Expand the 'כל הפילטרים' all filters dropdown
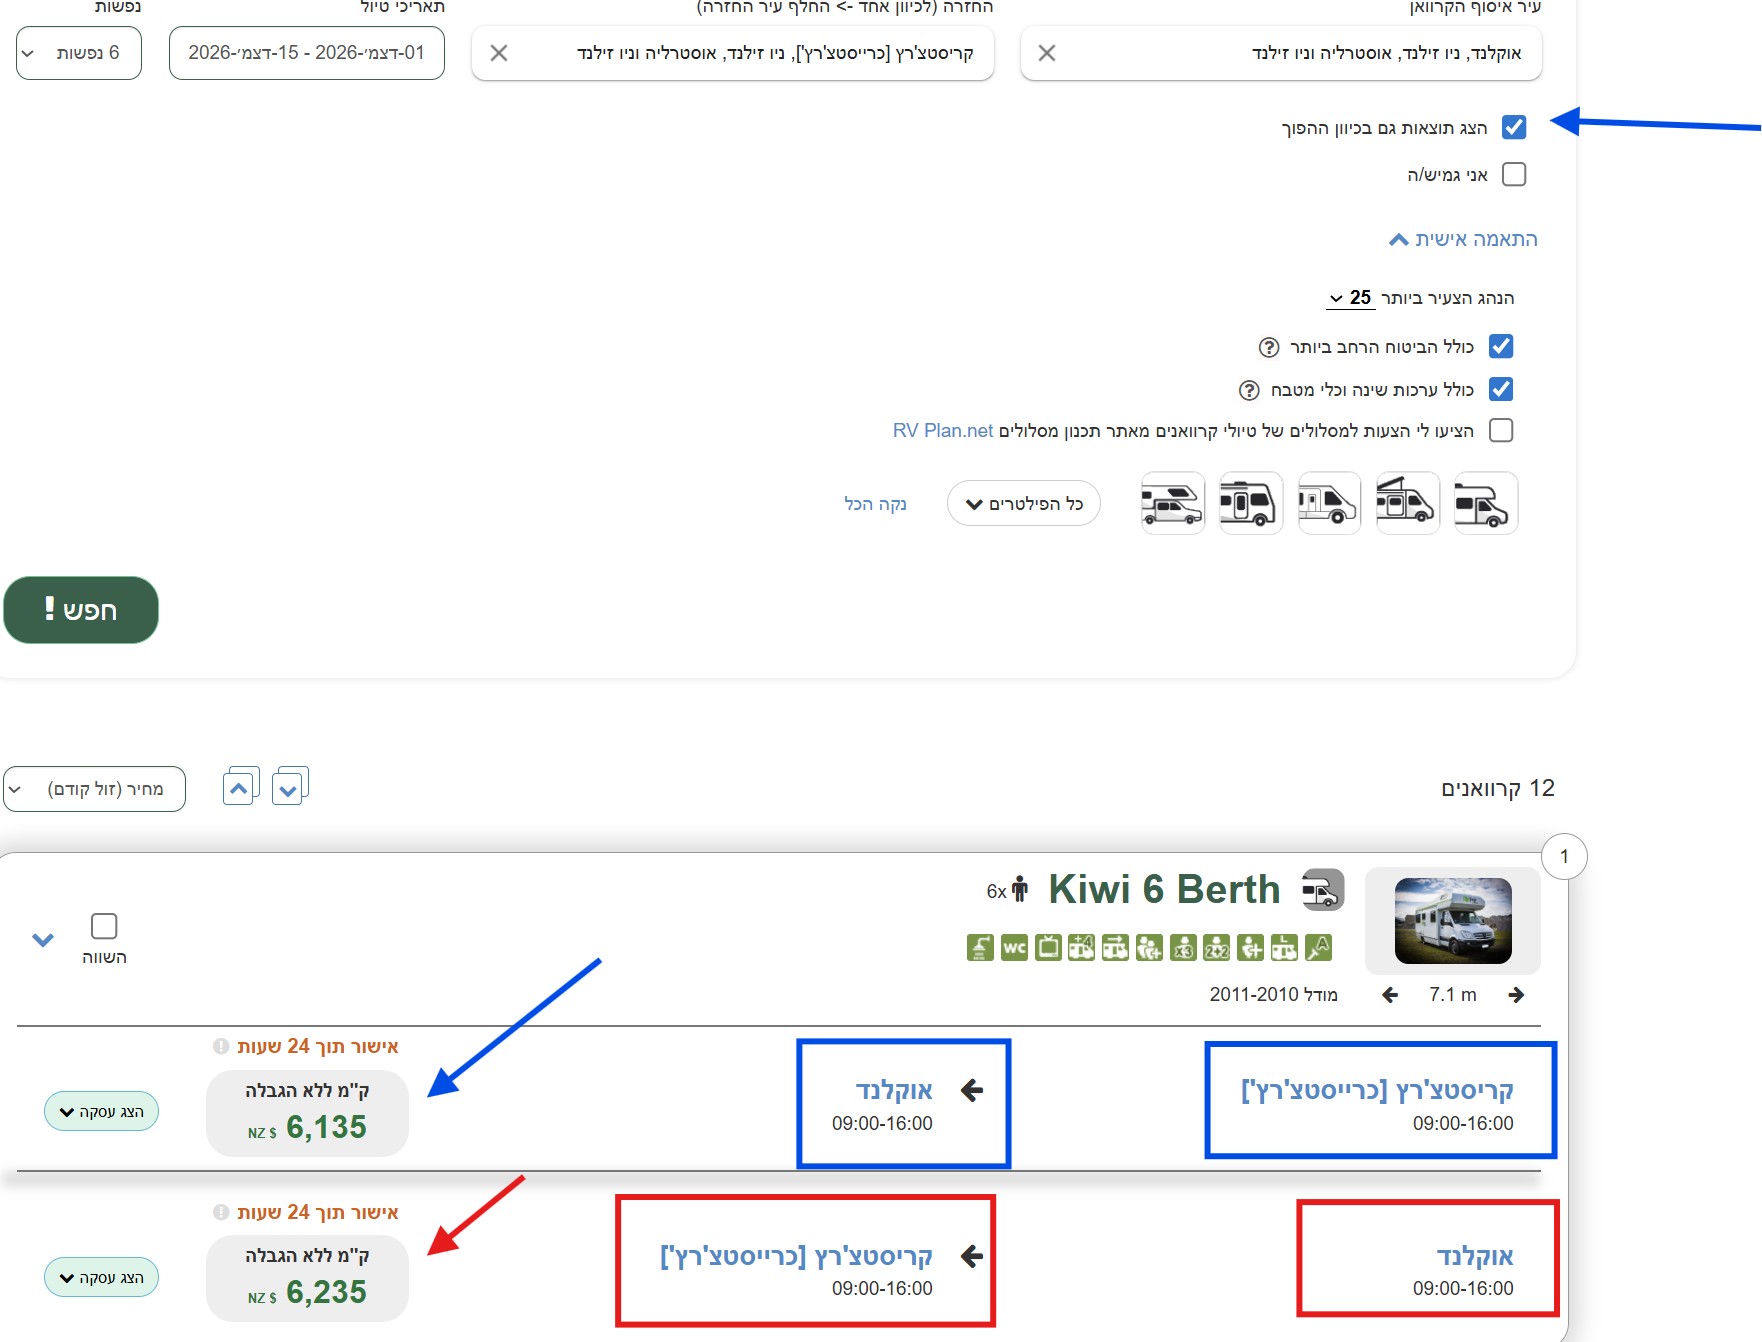Viewport: 1762px width, 1342px height. coord(1024,504)
